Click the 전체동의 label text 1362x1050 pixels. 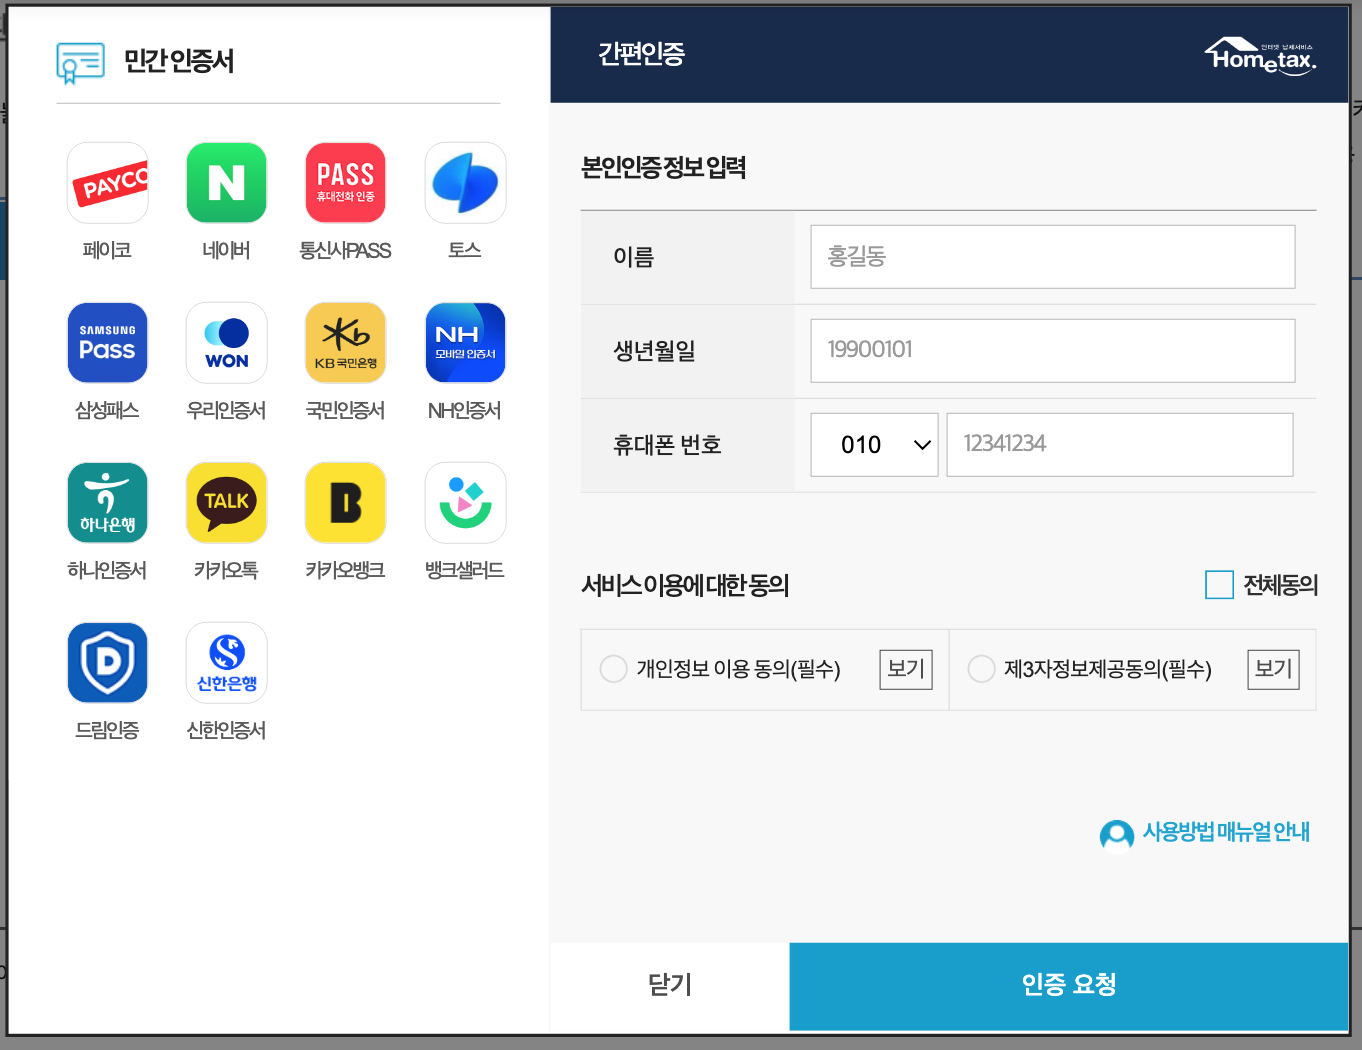pos(1281,585)
